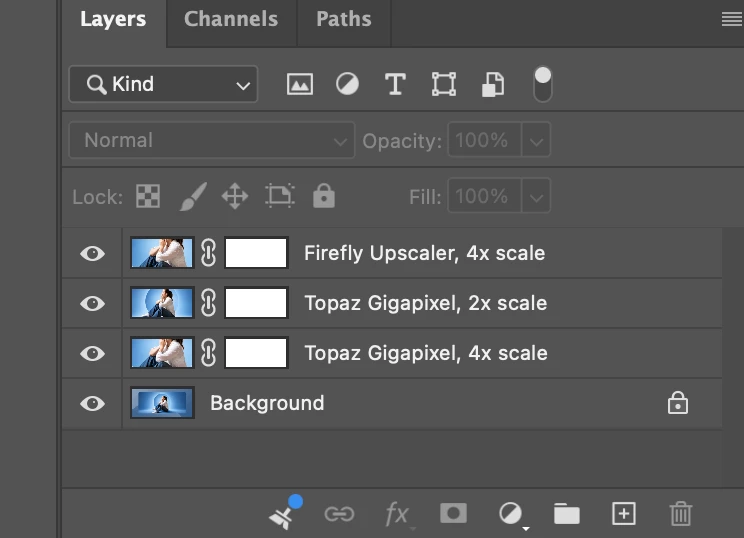Click the clean-up icon with blue dot
Viewport: 744px width, 538px height.
pyautogui.click(x=286, y=512)
